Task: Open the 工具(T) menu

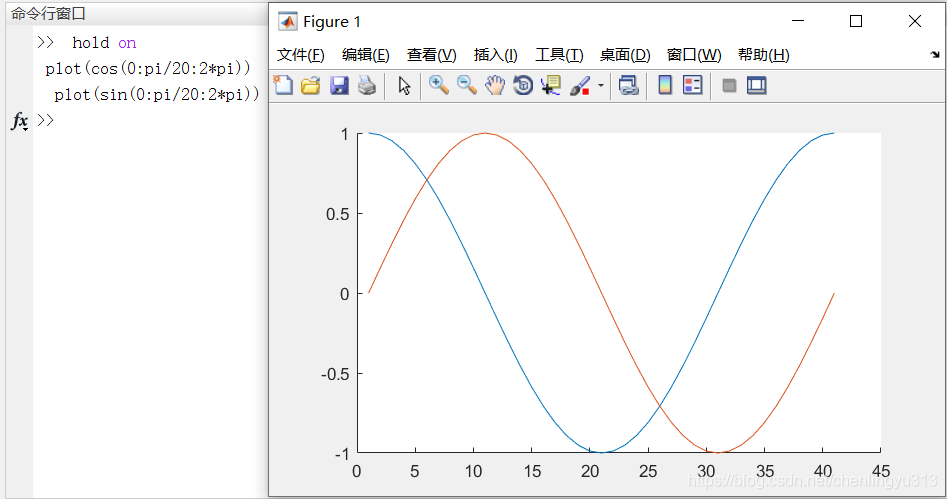Action: click(559, 55)
